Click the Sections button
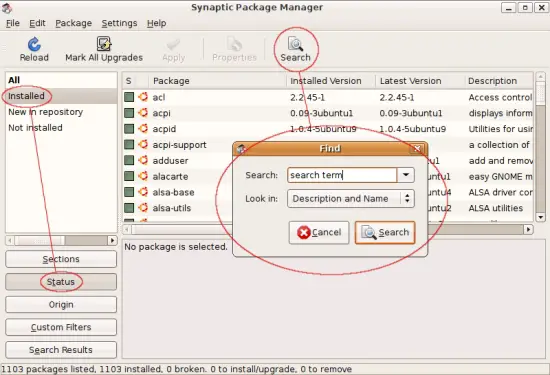 tap(61, 259)
